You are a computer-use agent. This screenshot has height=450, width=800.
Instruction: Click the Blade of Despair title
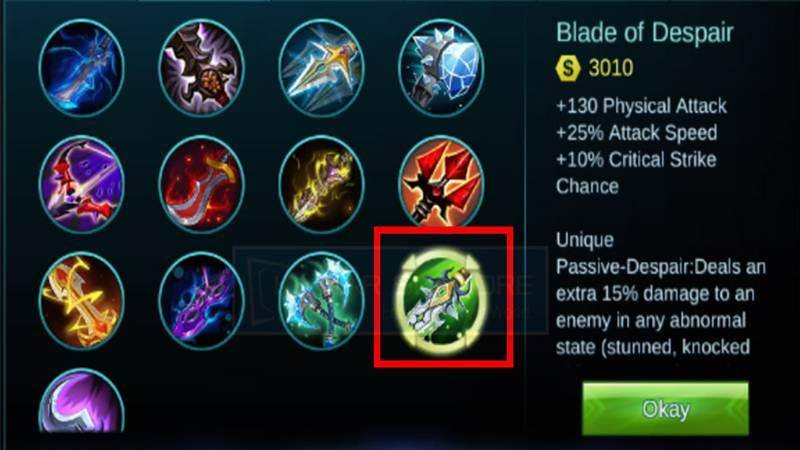[644, 33]
